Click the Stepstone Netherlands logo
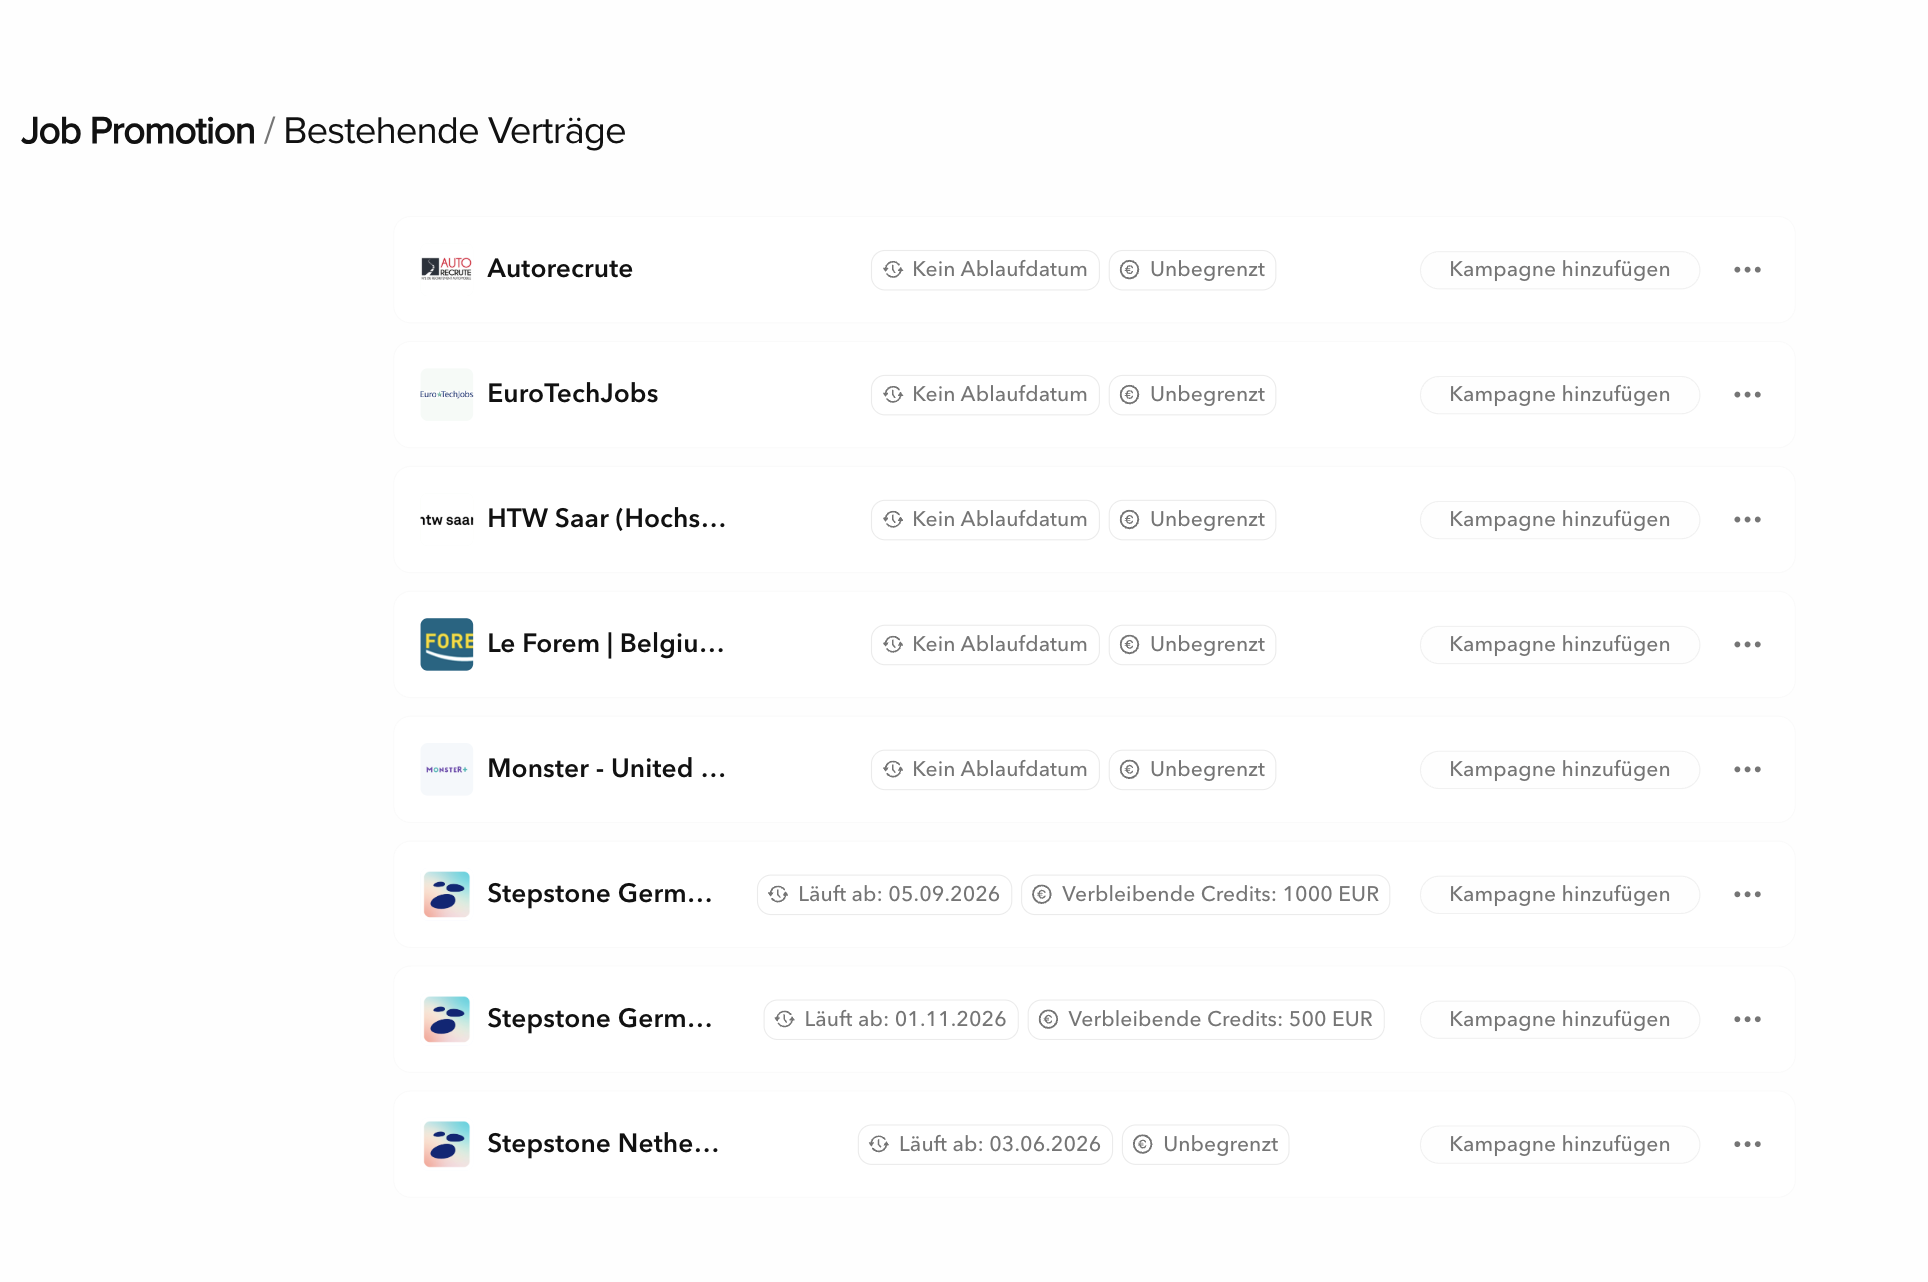Image resolution: width=1928 pixels, height=1282 pixels. tap(446, 1144)
